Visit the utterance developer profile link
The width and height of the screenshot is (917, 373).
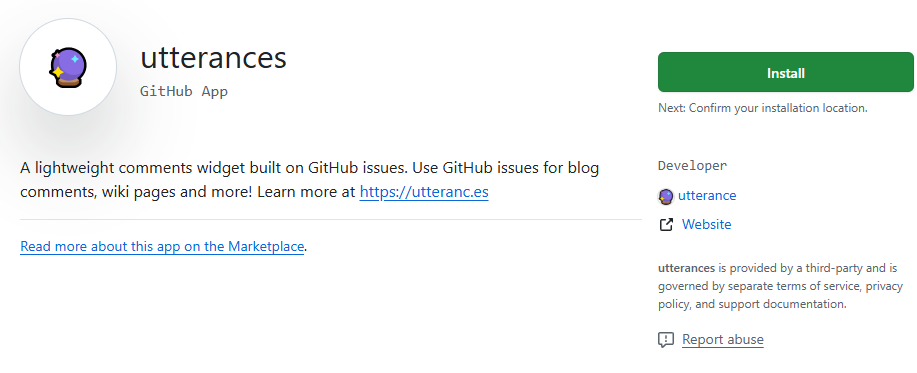(706, 196)
